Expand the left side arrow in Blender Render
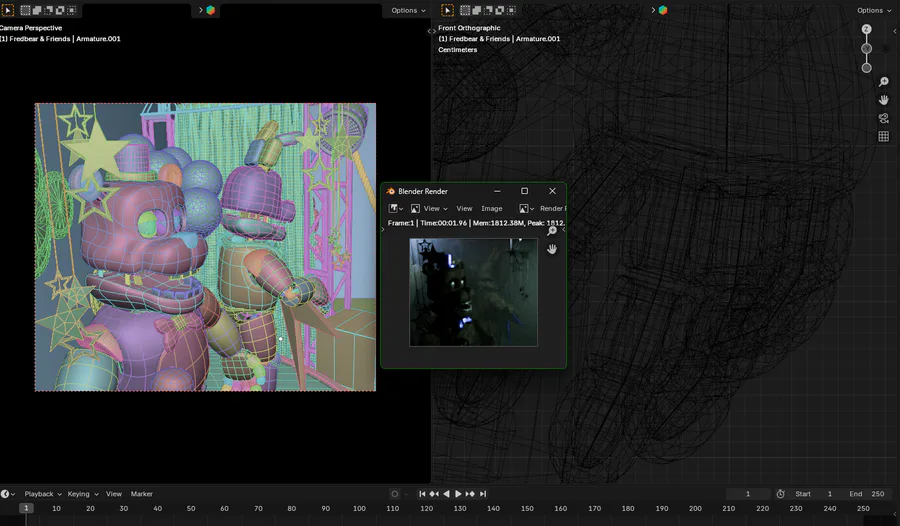The width and height of the screenshot is (900, 526). 383,230
